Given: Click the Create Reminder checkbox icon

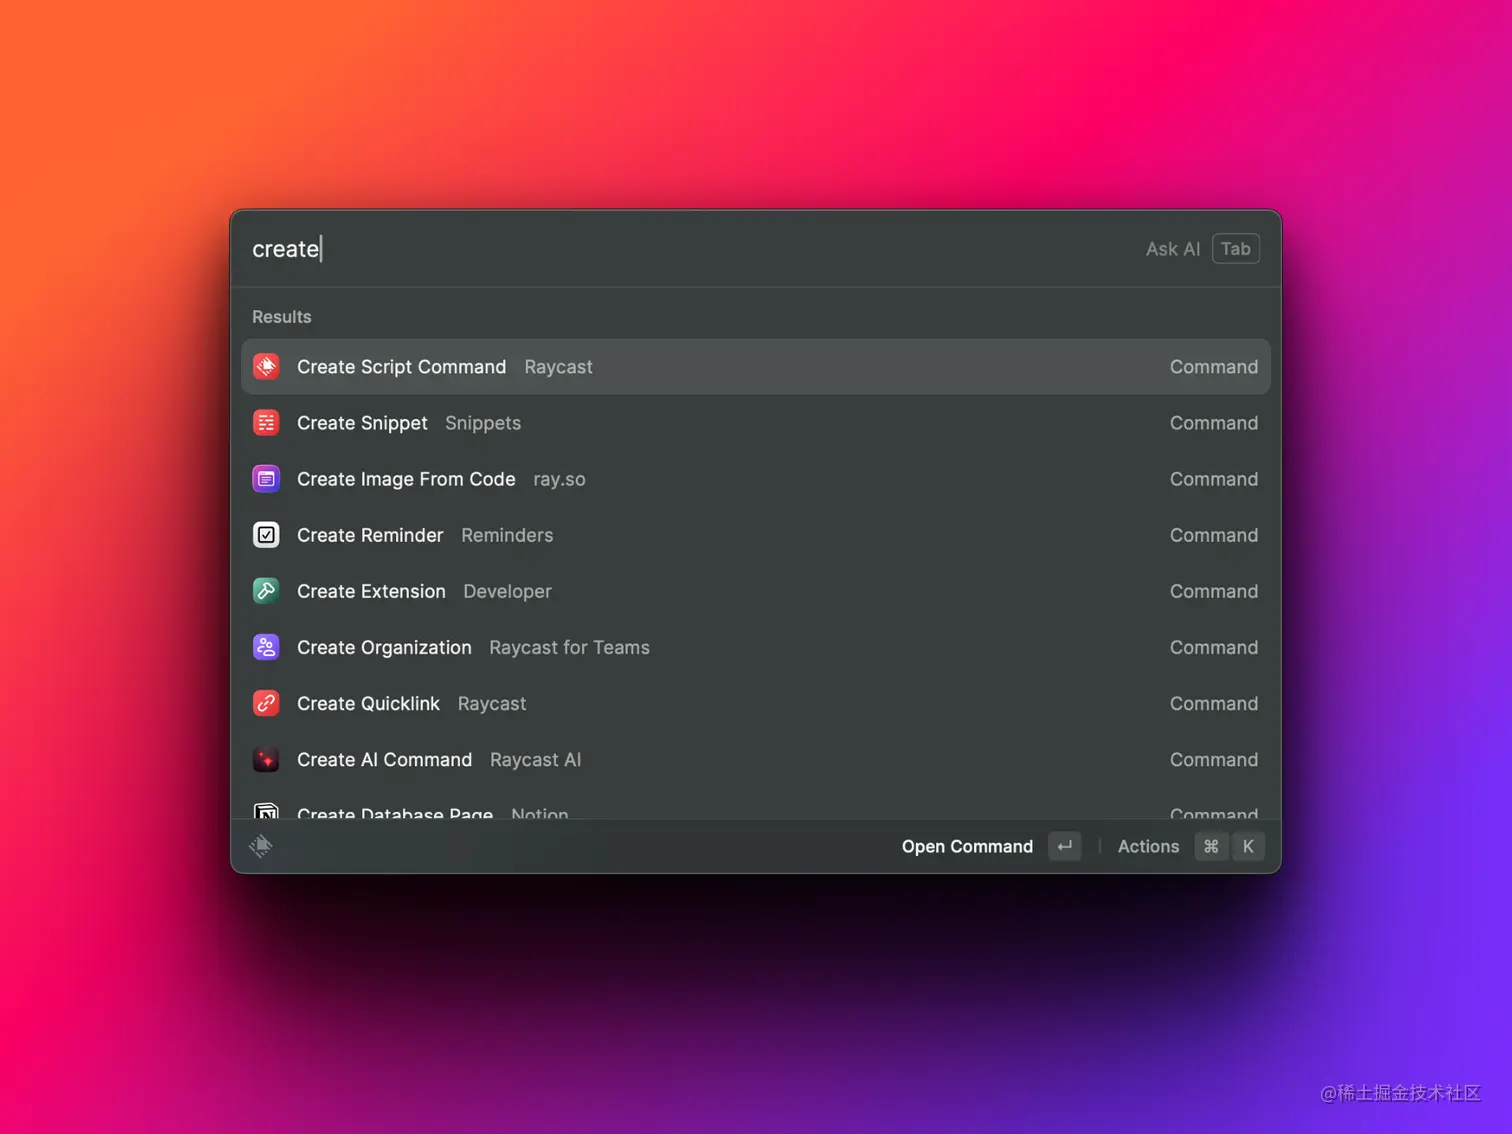Looking at the screenshot, I should [266, 535].
